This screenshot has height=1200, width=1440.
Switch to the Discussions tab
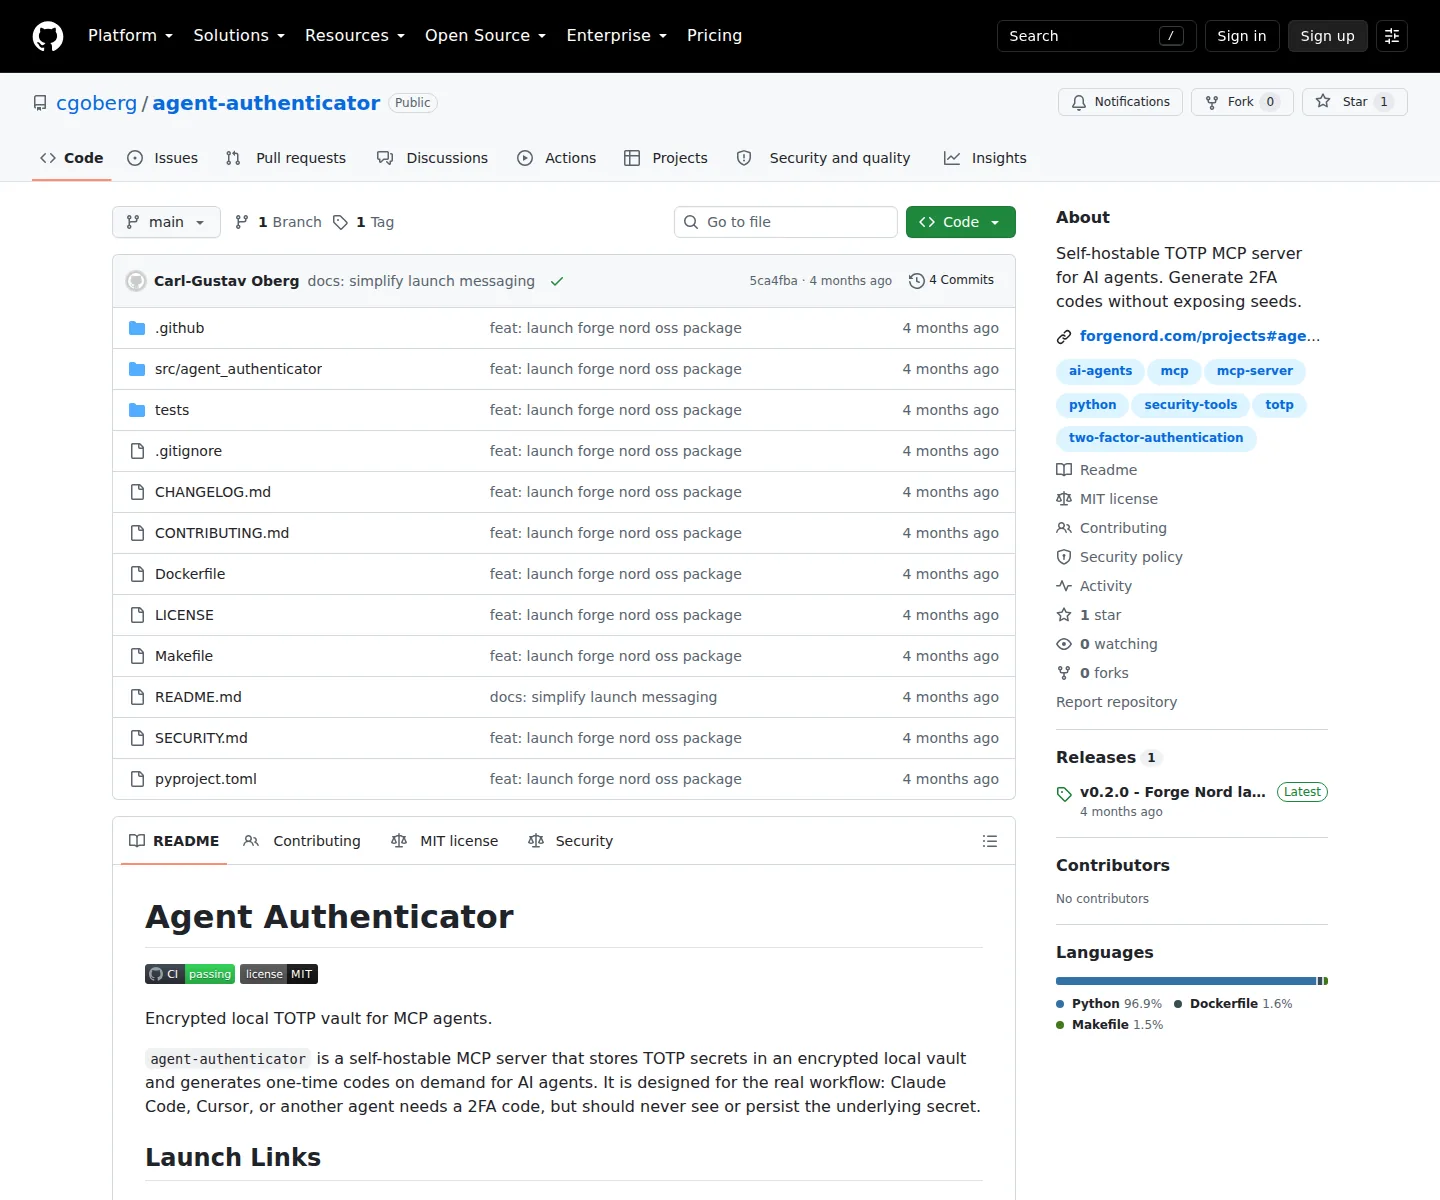pyautogui.click(x=432, y=158)
